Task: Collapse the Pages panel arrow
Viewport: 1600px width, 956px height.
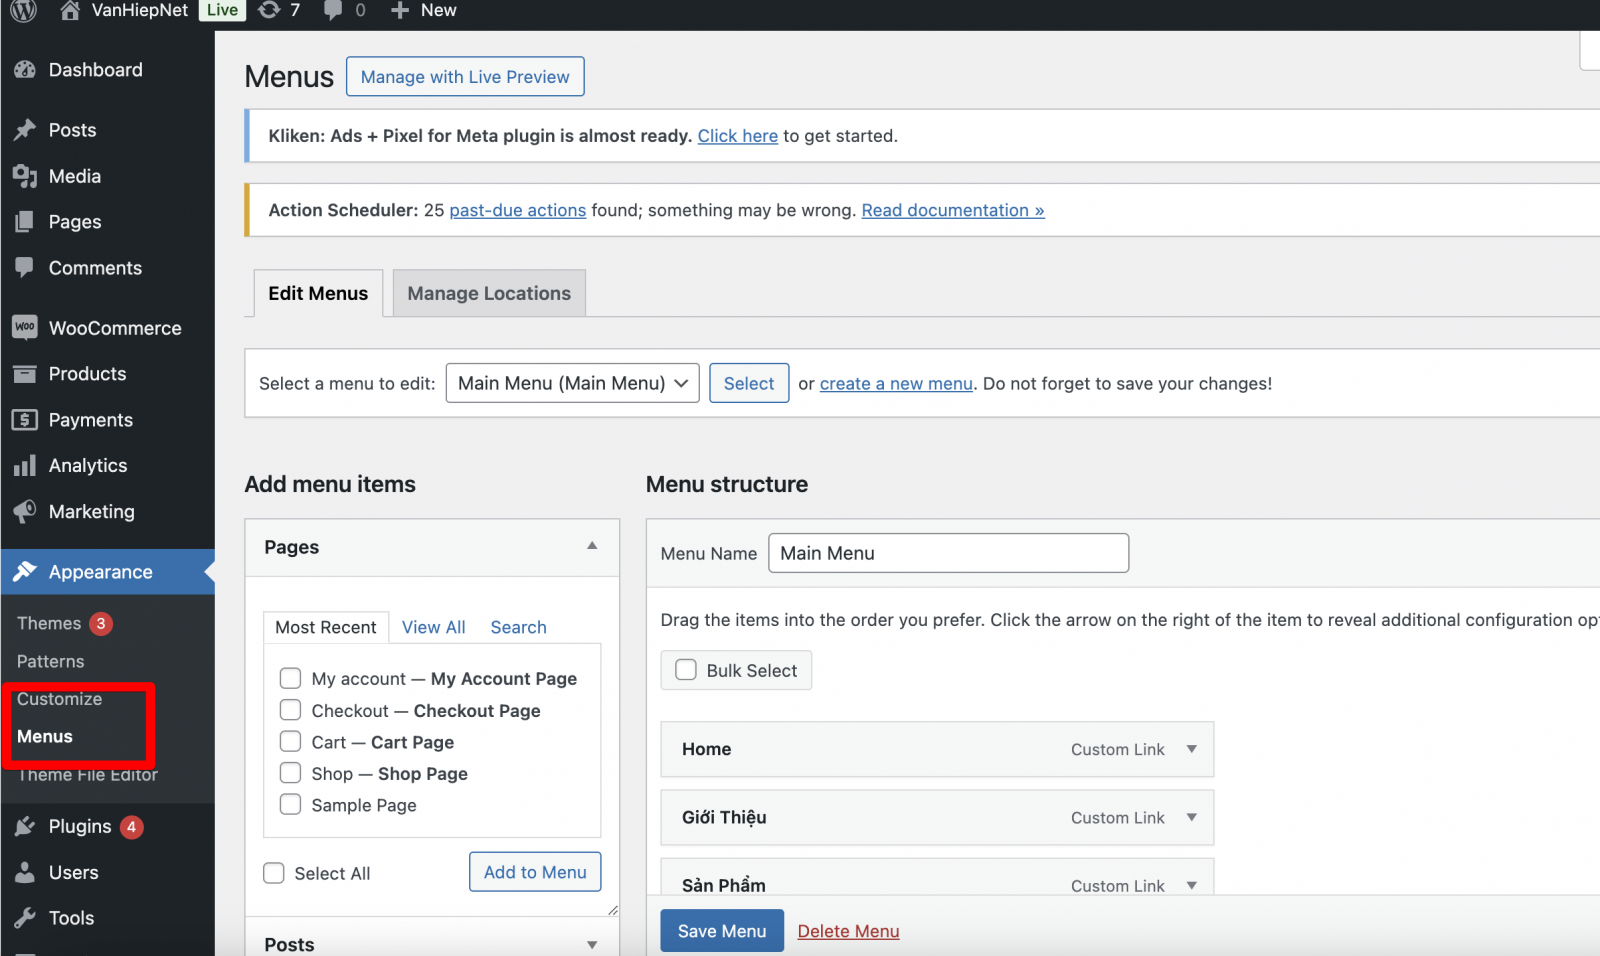Action: (x=592, y=546)
